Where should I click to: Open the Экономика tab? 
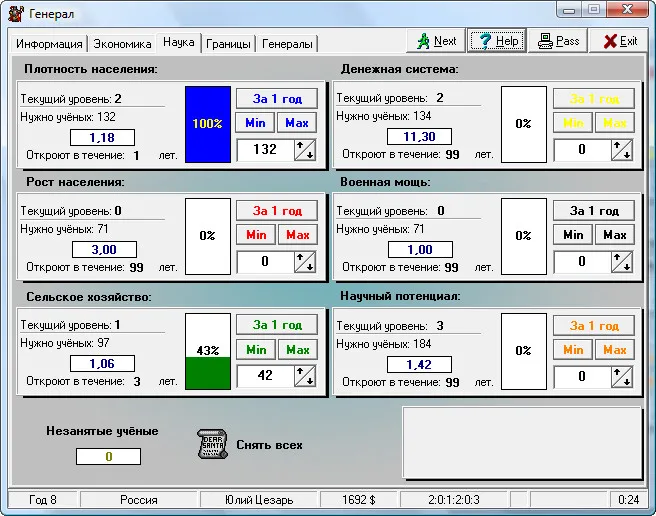(x=124, y=44)
